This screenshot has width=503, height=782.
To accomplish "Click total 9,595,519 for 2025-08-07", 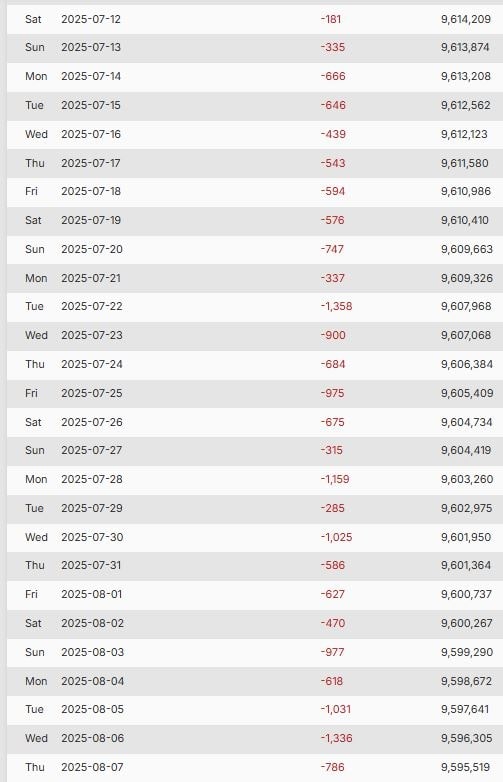I will point(466,767).
